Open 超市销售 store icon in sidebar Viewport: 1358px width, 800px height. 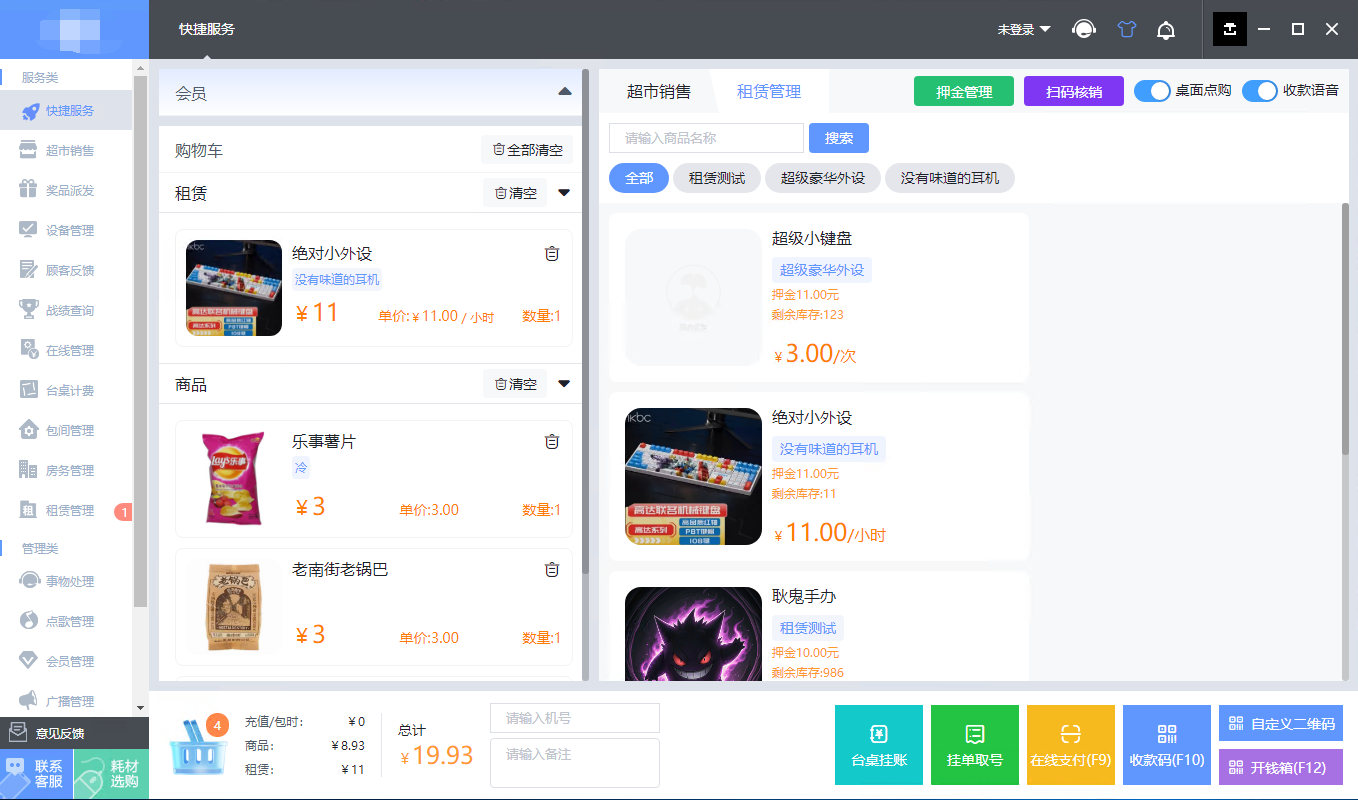29,151
